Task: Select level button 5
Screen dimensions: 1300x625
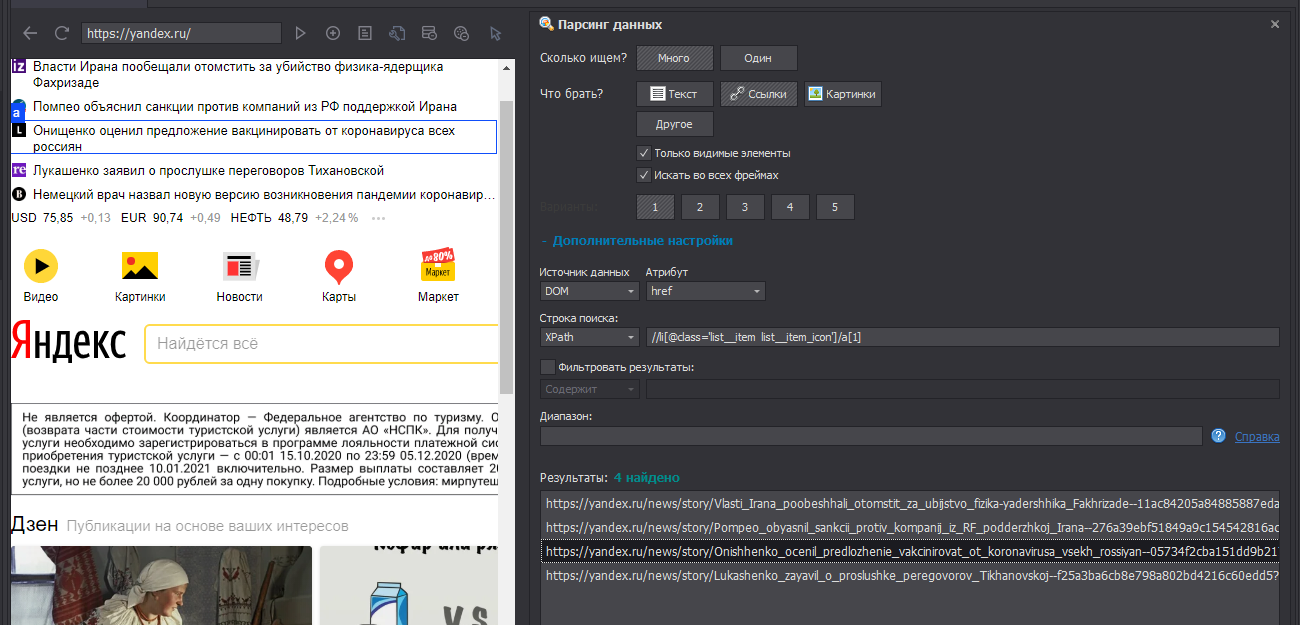Action: tap(835, 207)
